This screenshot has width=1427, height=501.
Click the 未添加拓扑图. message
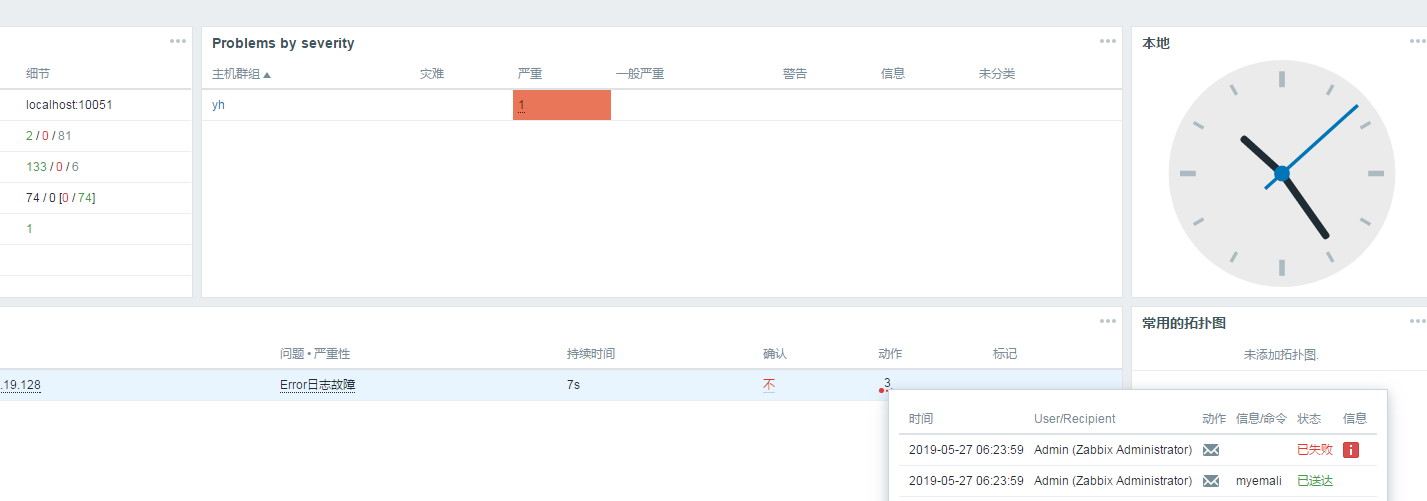point(1281,355)
